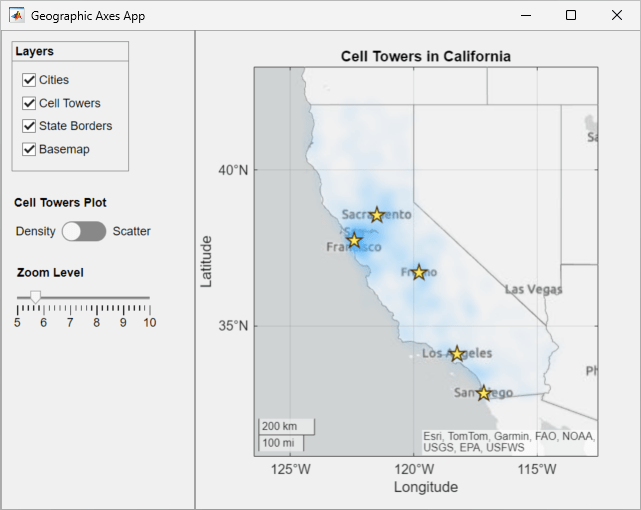Disable the Cell Towers layer
The width and height of the screenshot is (641, 510).
[29, 103]
